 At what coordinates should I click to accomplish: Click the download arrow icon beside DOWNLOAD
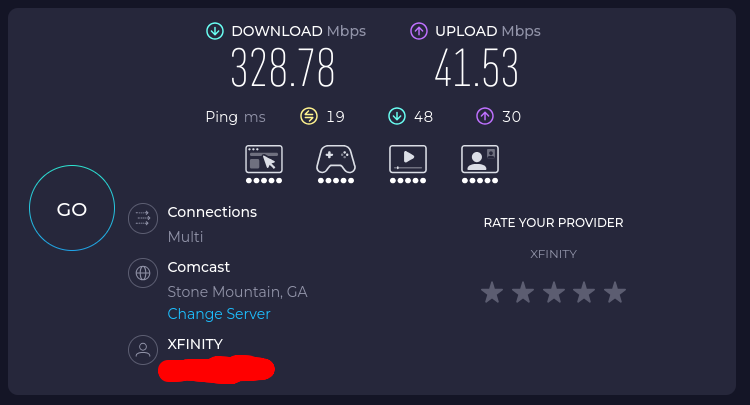[215, 32]
